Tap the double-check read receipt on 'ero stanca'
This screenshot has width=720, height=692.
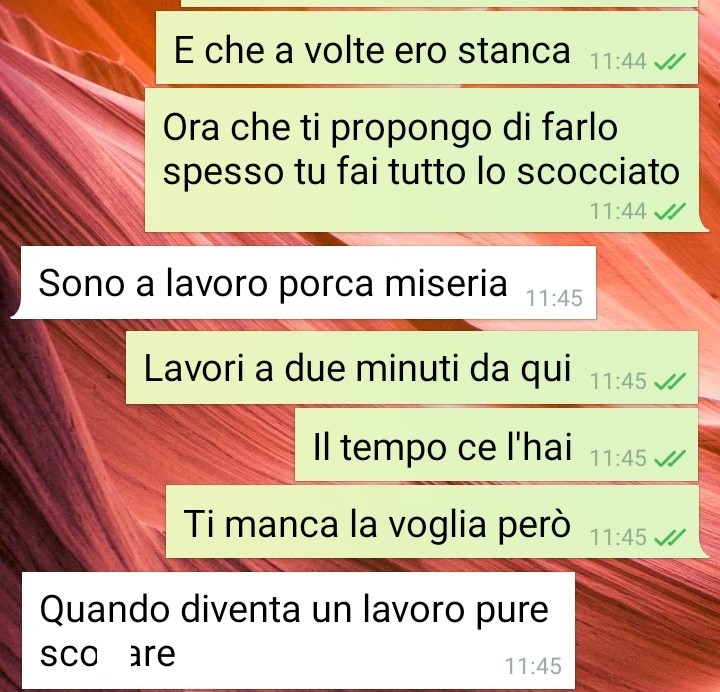669,61
